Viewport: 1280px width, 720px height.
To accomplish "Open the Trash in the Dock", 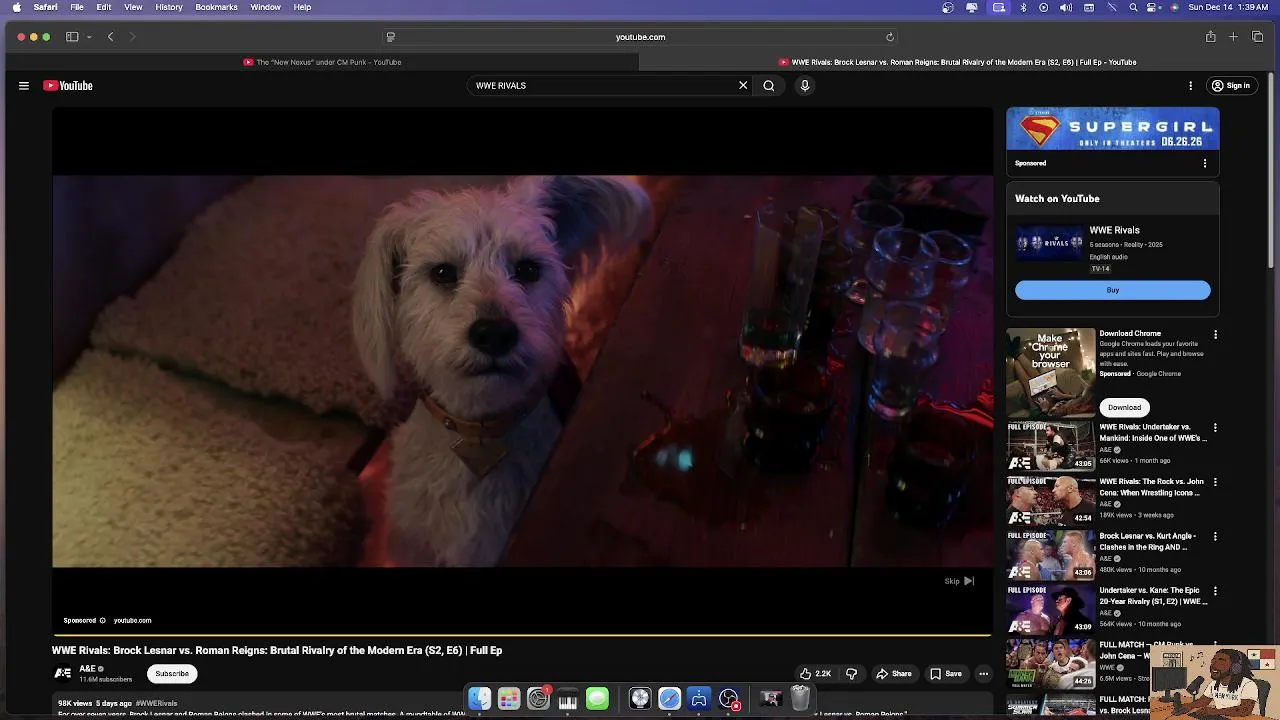I will 800,698.
